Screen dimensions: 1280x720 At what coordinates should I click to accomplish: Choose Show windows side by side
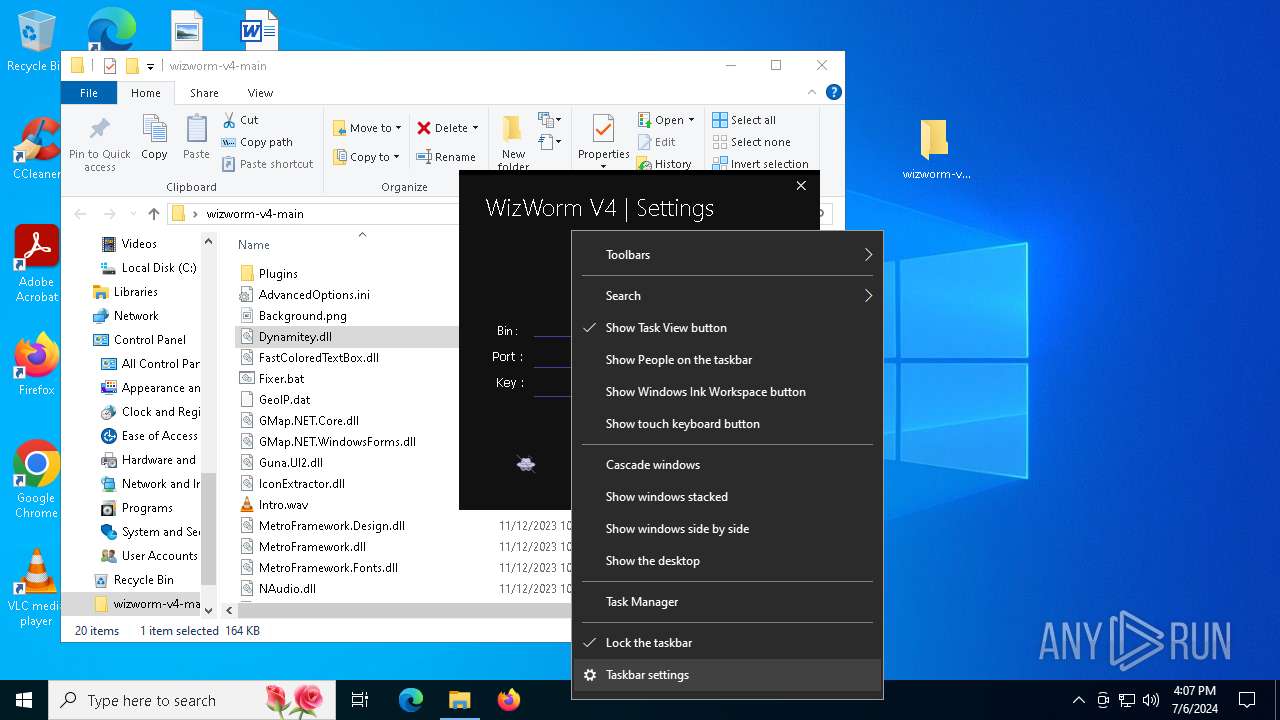[x=727, y=529]
